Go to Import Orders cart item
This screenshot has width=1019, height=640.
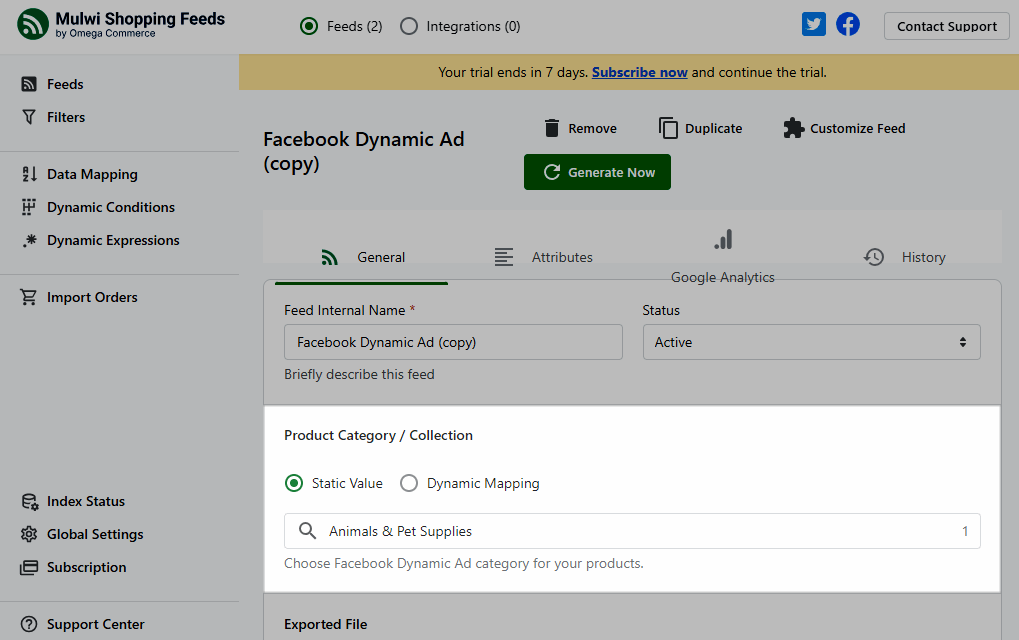point(92,297)
